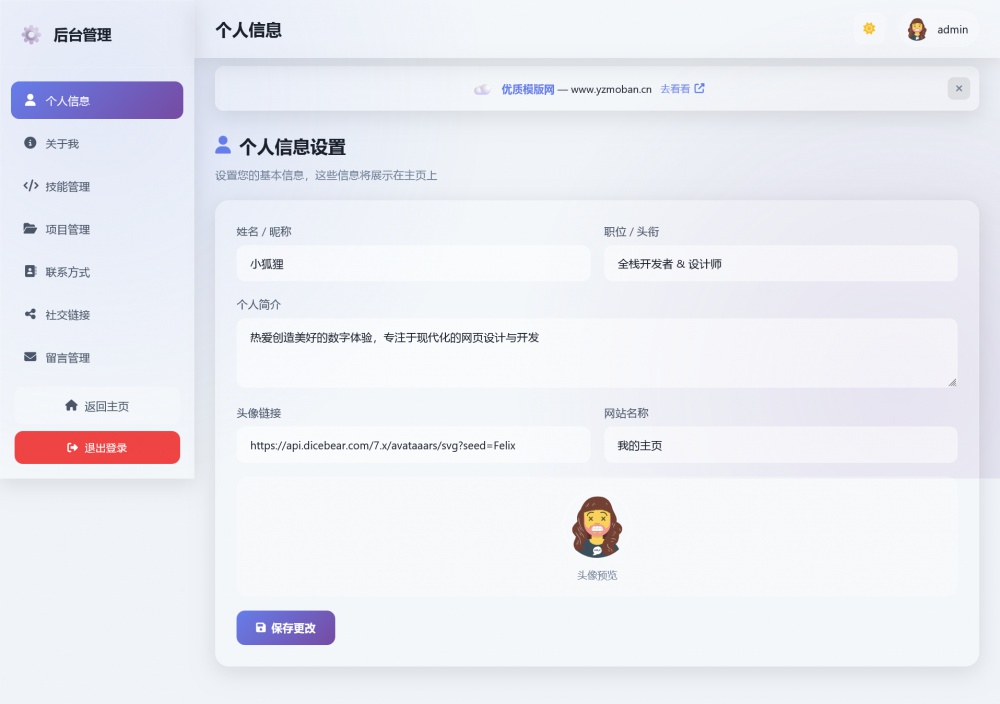Close the 优质模版网 banner
This screenshot has width=1000, height=704.
coord(958,88)
